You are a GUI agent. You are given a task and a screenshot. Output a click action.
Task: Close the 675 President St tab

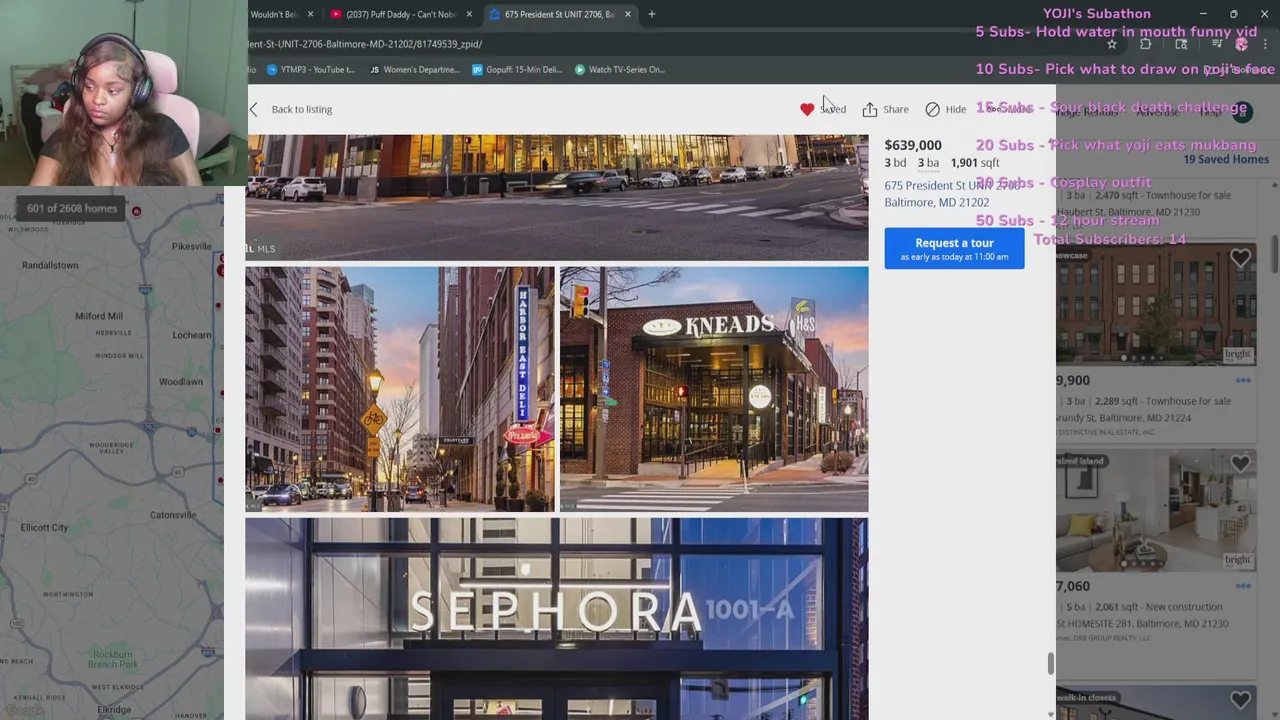coord(628,14)
